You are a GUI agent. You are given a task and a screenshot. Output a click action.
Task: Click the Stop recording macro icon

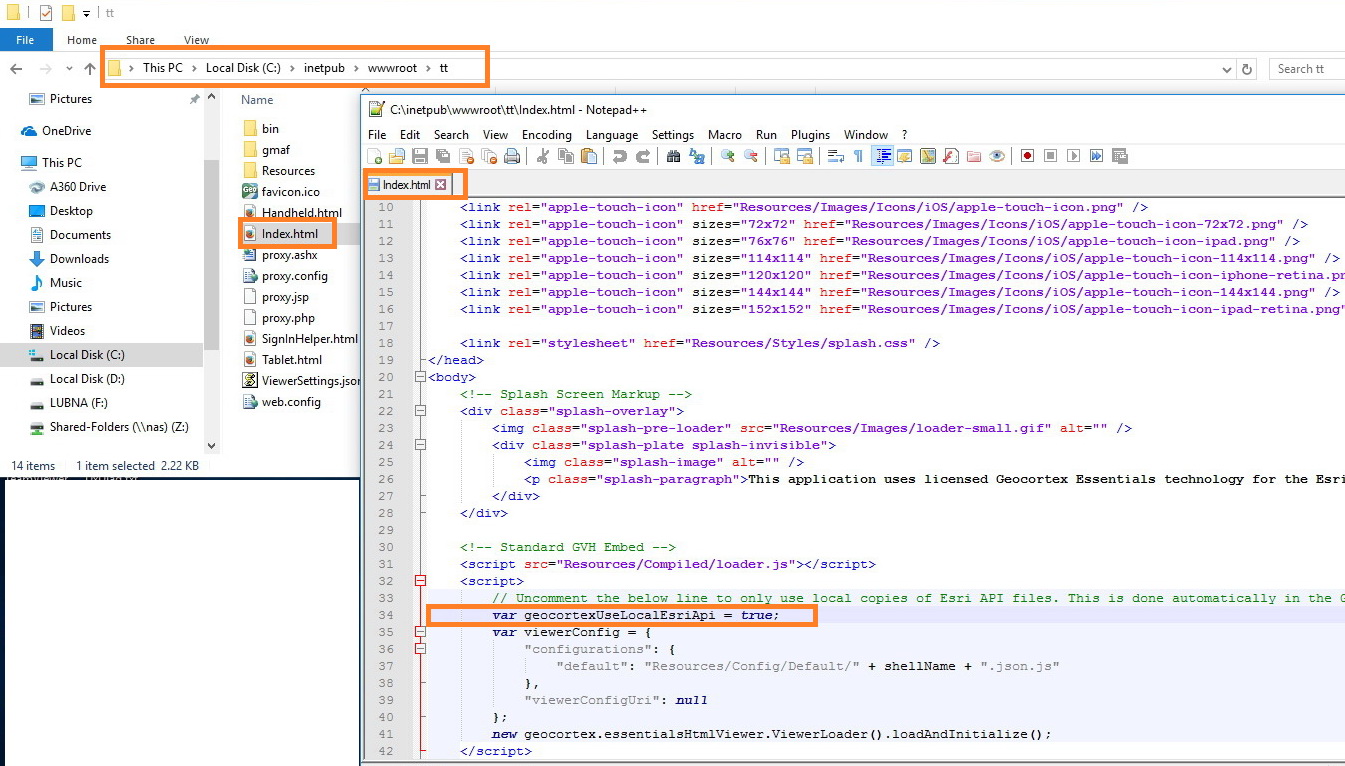[1050, 156]
